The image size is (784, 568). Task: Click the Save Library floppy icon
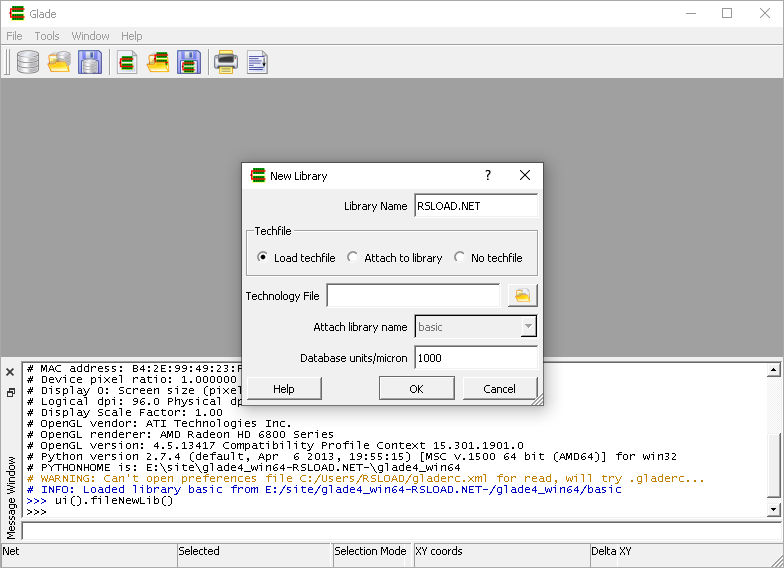click(91, 62)
